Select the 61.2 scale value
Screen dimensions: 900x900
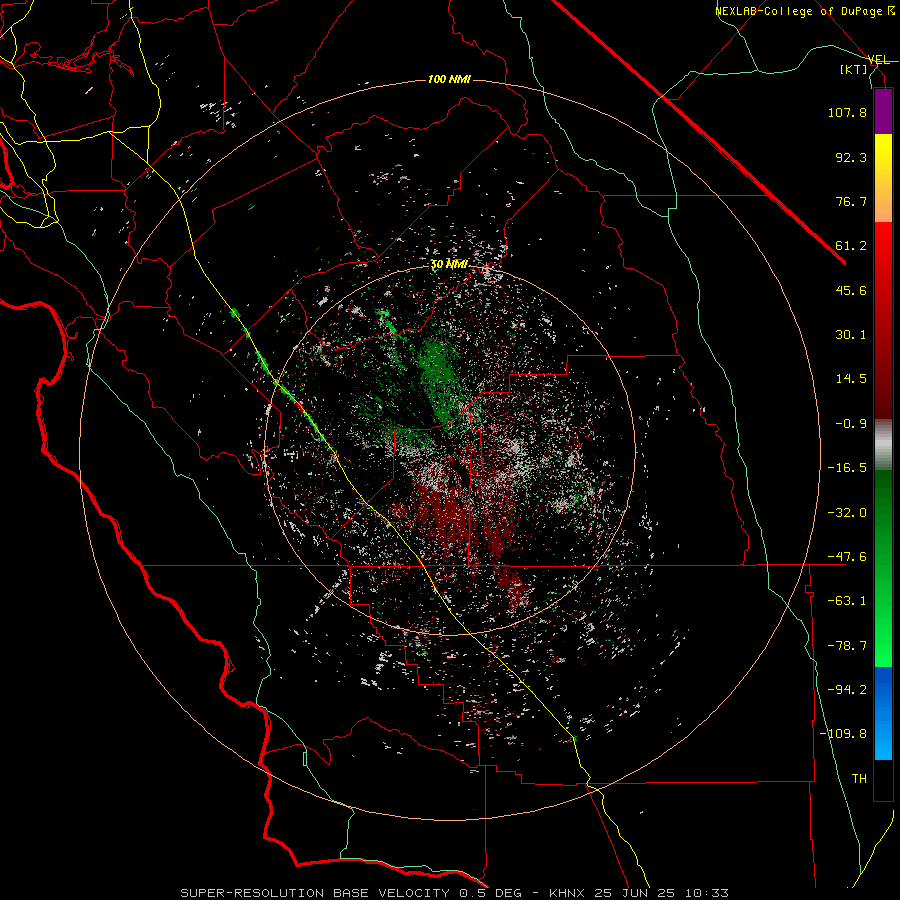[851, 246]
